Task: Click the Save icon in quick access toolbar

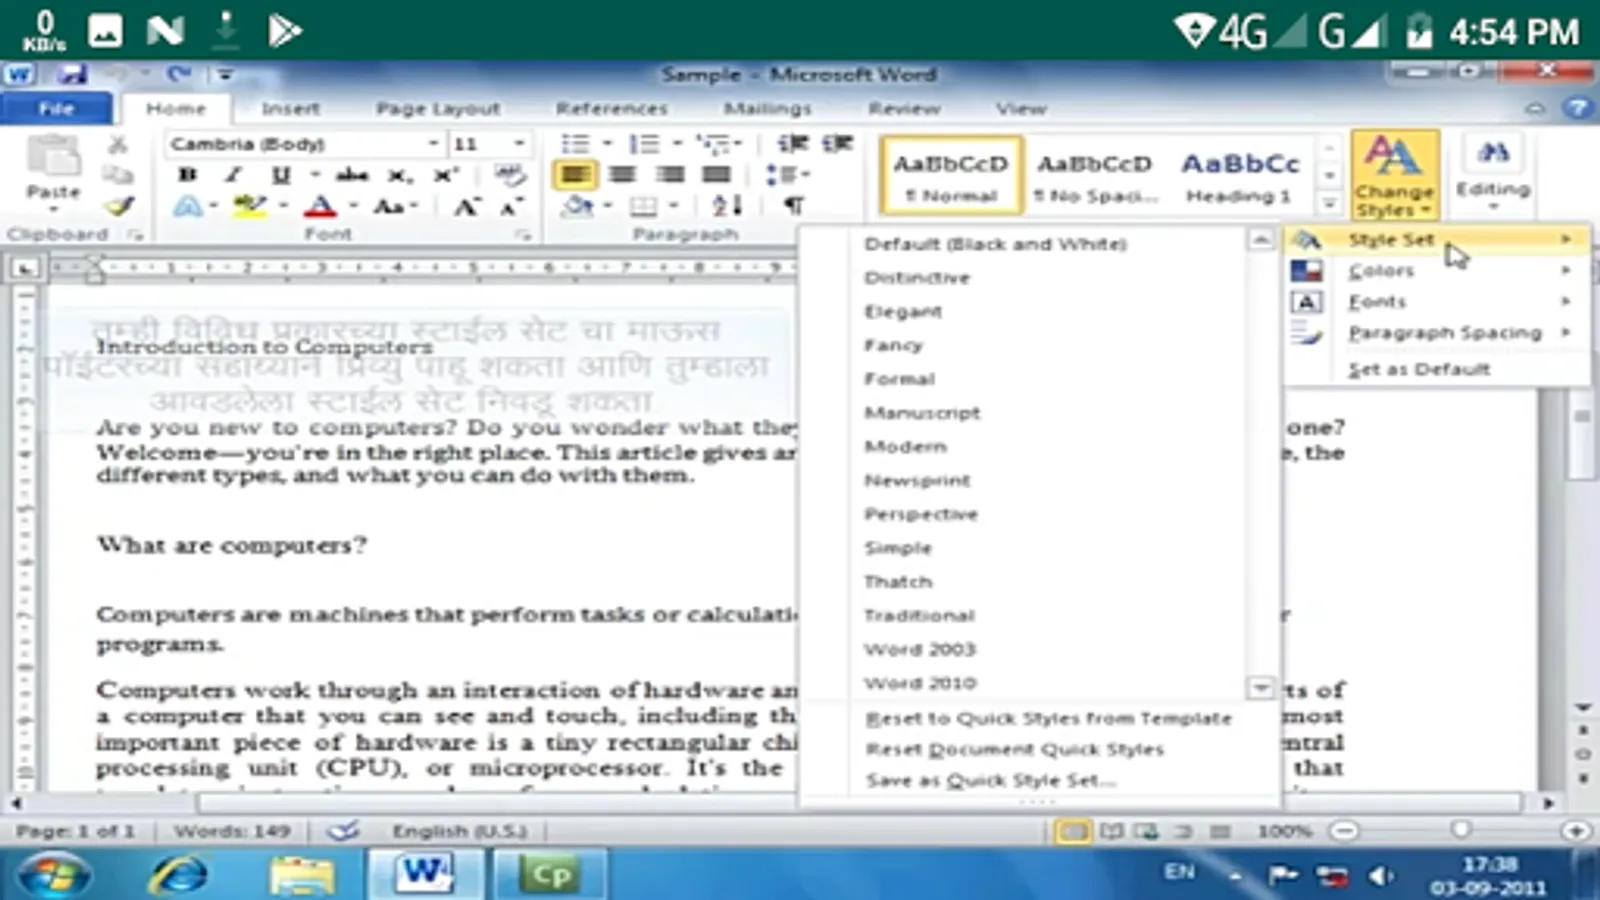Action: pyautogui.click(x=71, y=74)
